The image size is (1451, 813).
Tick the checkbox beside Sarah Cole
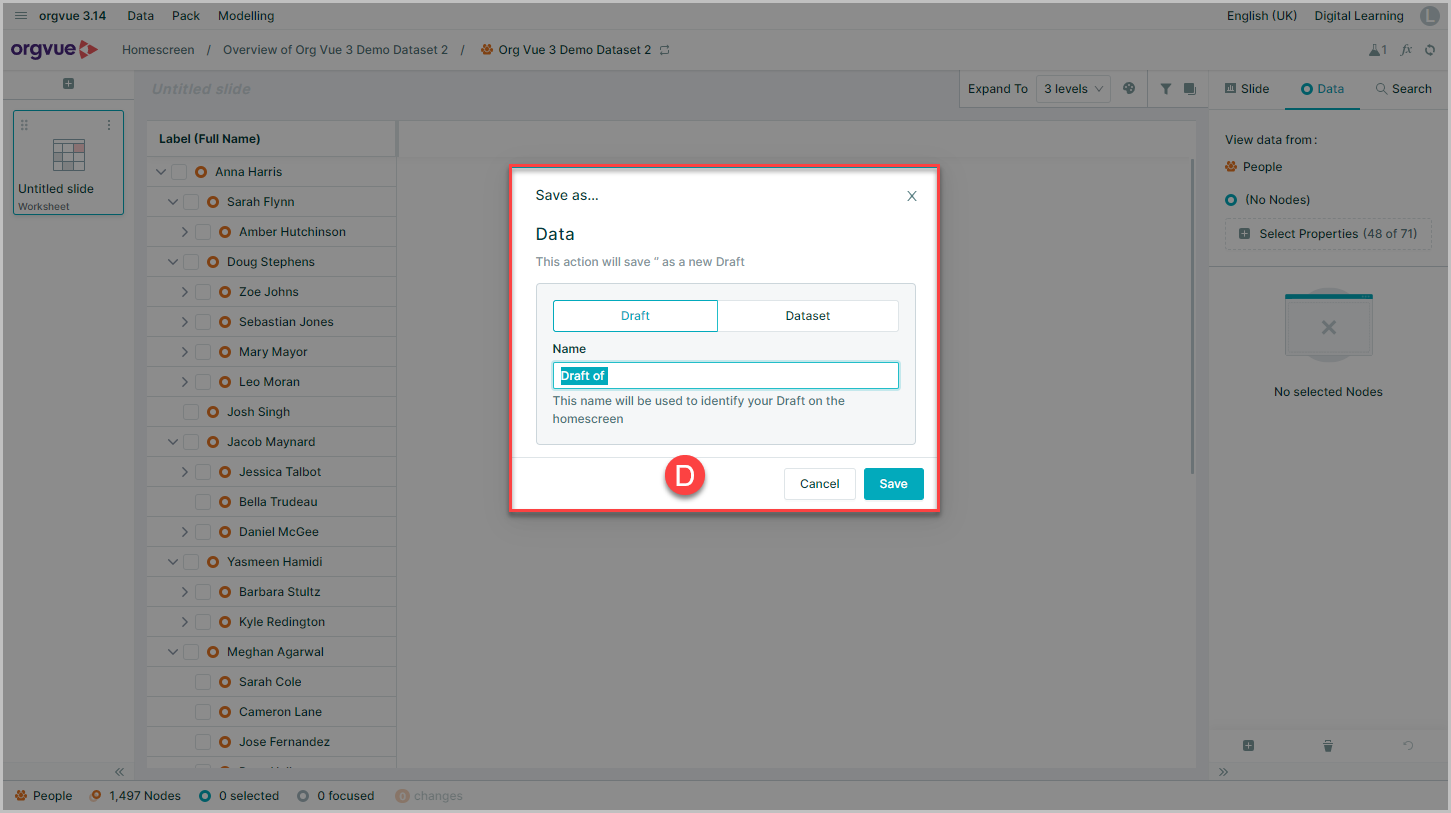click(x=203, y=682)
